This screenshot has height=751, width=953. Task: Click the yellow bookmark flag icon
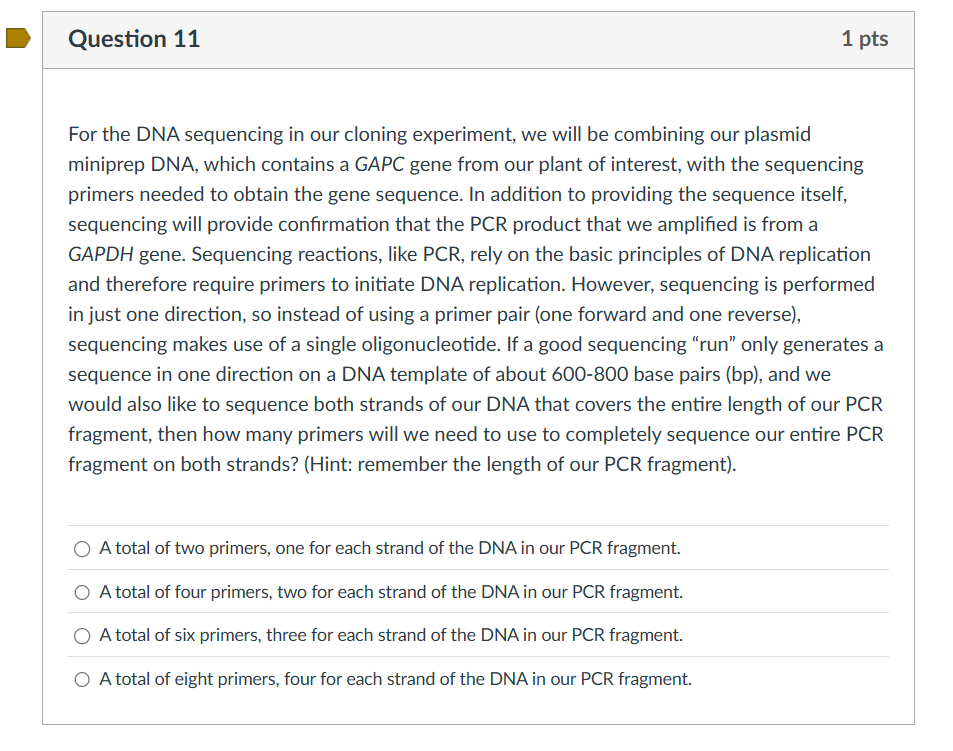tap(16, 37)
